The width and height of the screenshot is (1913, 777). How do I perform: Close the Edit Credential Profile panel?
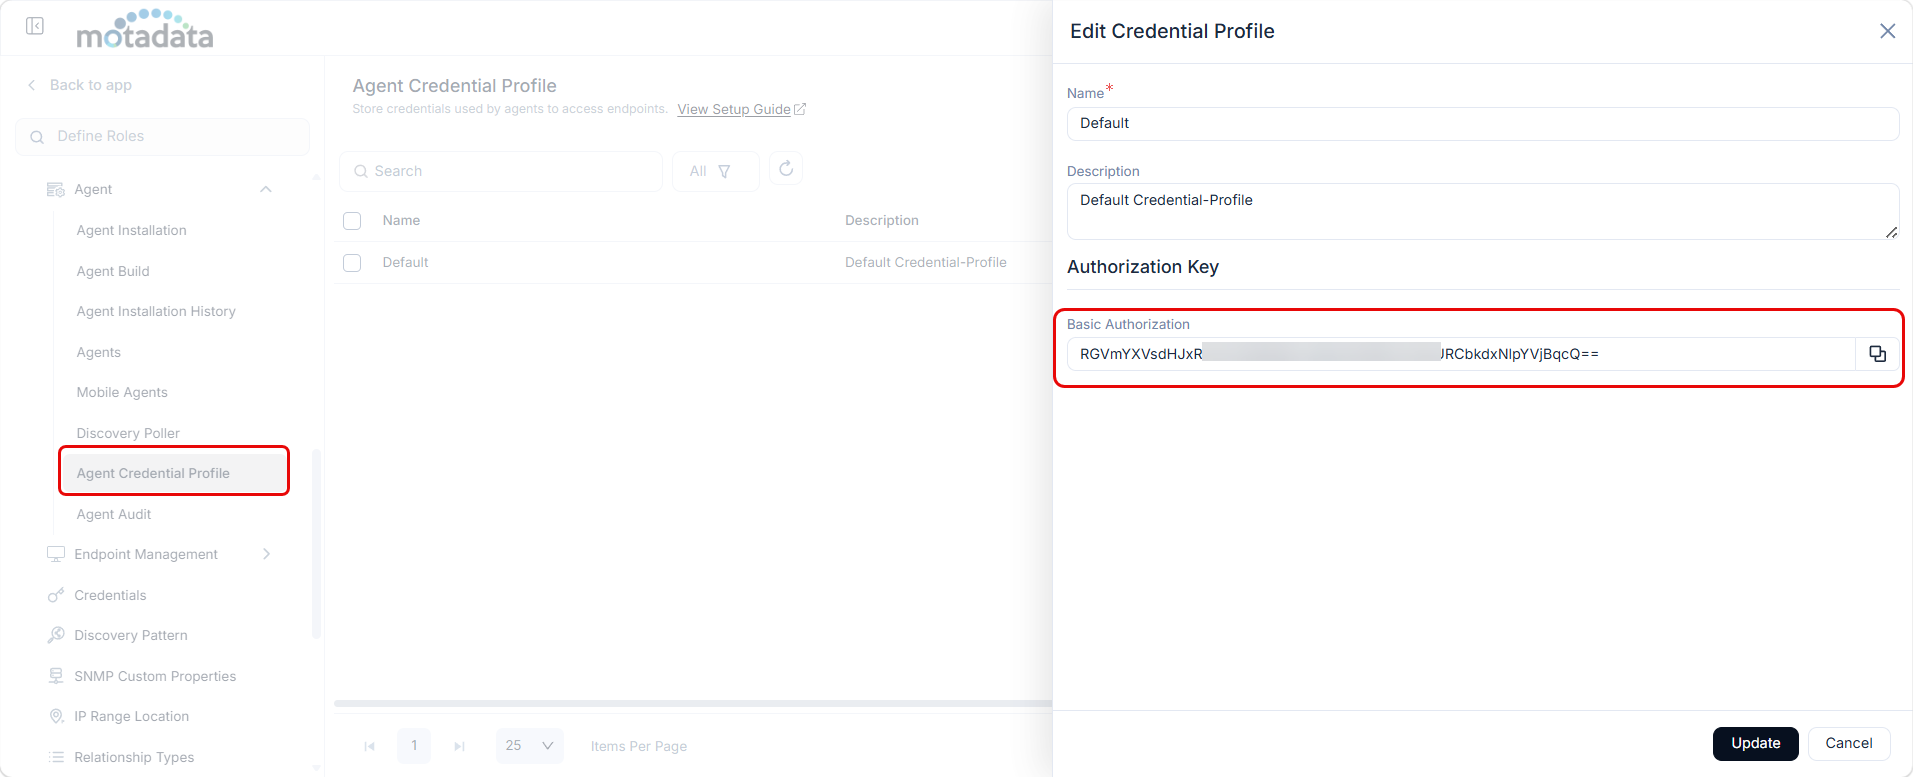coord(1887,31)
